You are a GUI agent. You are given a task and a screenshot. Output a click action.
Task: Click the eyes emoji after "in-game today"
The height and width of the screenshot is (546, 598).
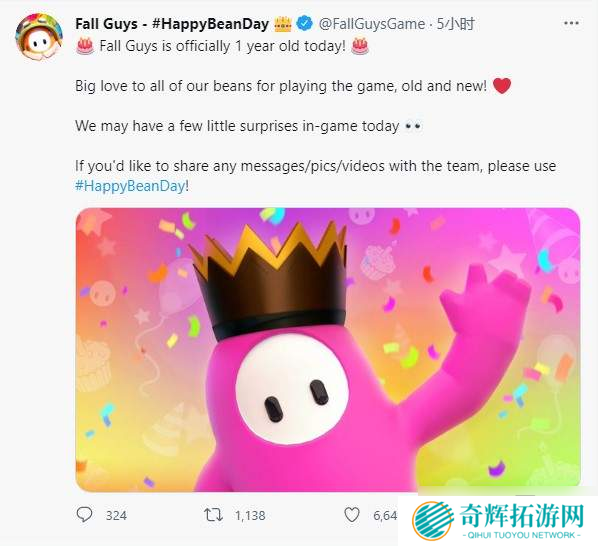pos(413,126)
